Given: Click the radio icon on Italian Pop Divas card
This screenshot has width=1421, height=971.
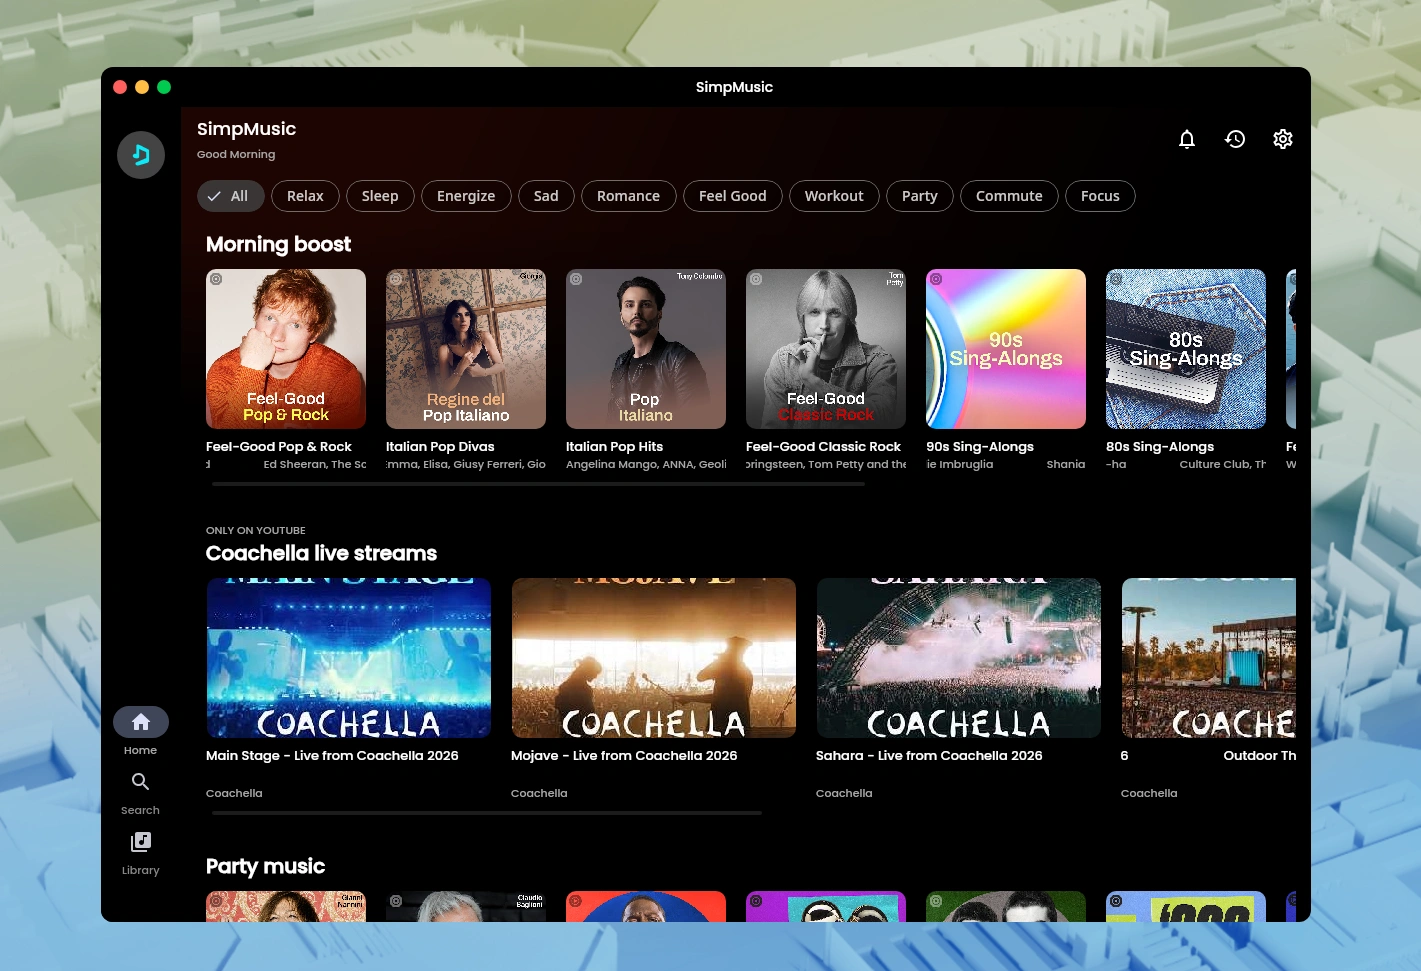Looking at the screenshot, I should coord(396,279).
